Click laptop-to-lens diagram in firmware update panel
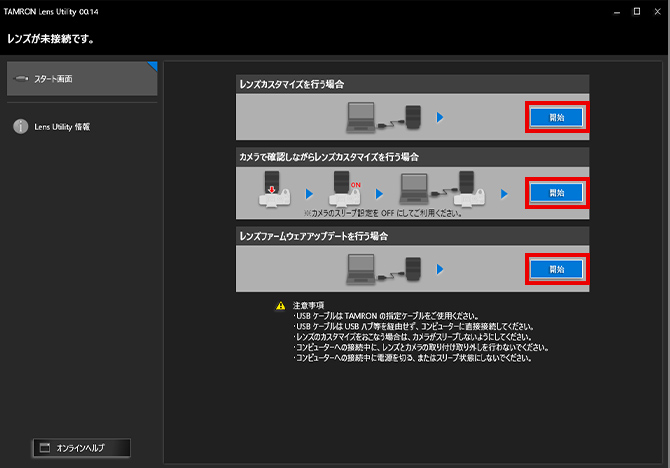The image size is (670, 468). [x=384, y=269]
